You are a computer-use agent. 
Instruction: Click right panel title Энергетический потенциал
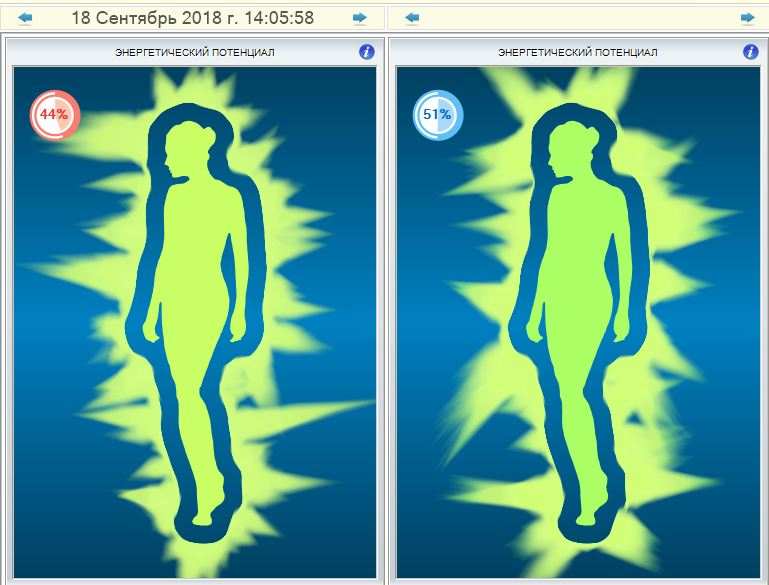[578, 52]
